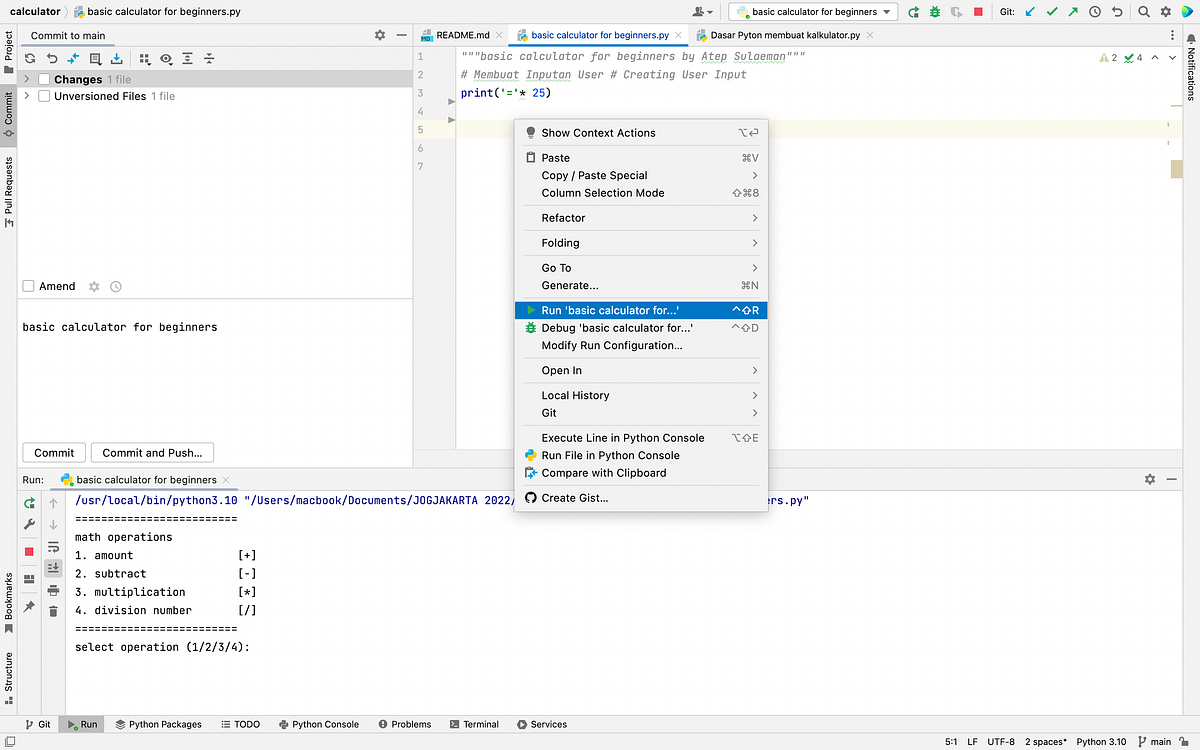Viewport: 1200px width, 750px height.
Task: Click the Git push arrow icon
Action: [1072, 11]
